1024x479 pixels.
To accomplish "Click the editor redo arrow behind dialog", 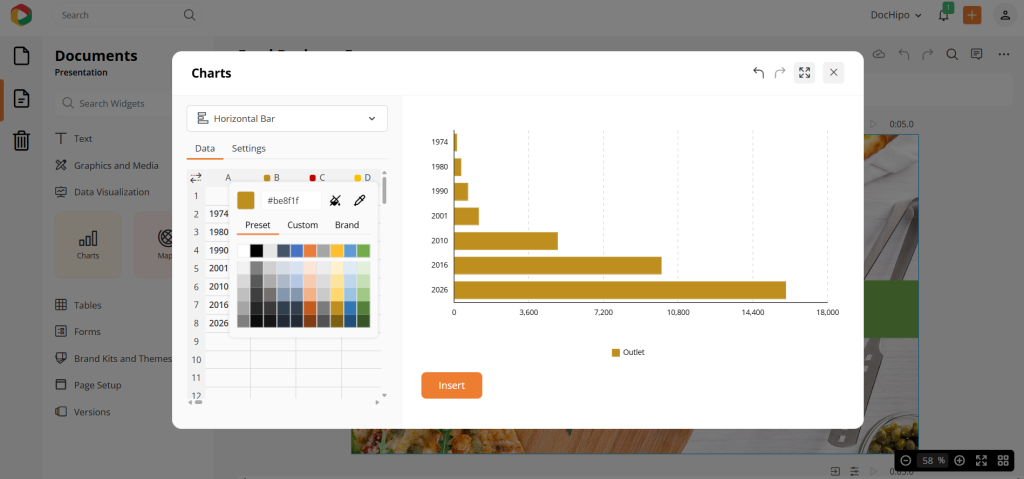I will [927, 54].
